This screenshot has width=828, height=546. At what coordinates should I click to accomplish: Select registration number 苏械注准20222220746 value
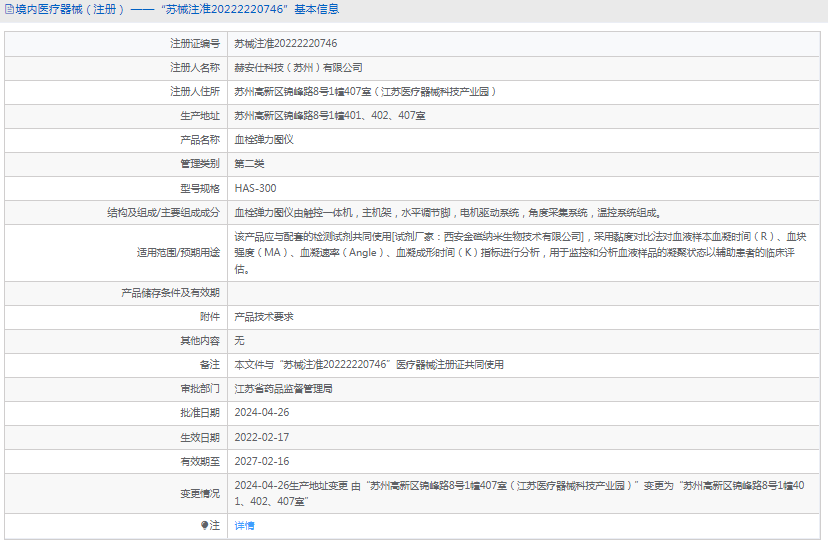pyautogui.click(x=286, y=43)
